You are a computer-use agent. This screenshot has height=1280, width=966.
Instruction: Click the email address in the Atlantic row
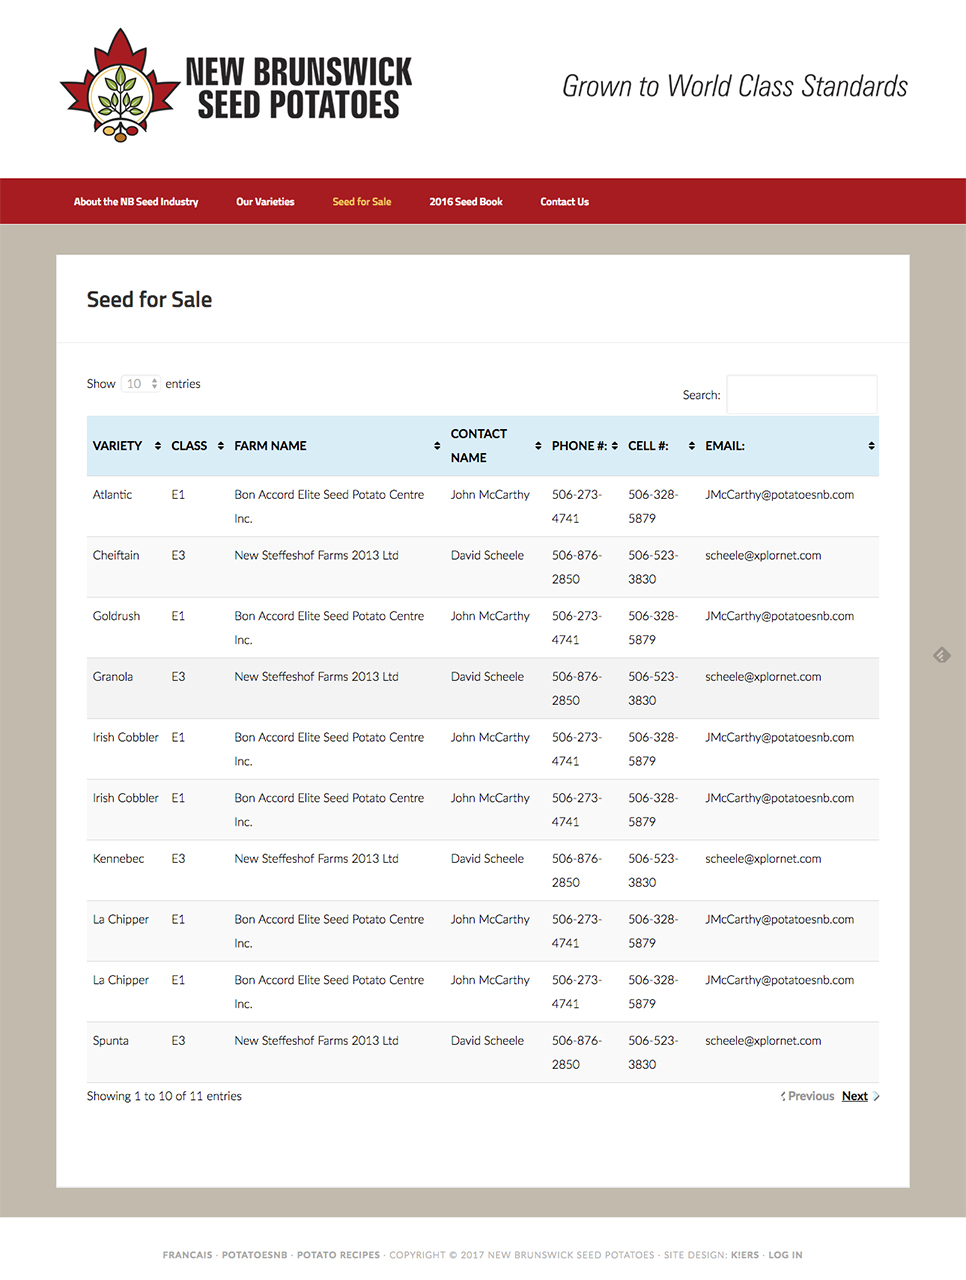(780, 495)
